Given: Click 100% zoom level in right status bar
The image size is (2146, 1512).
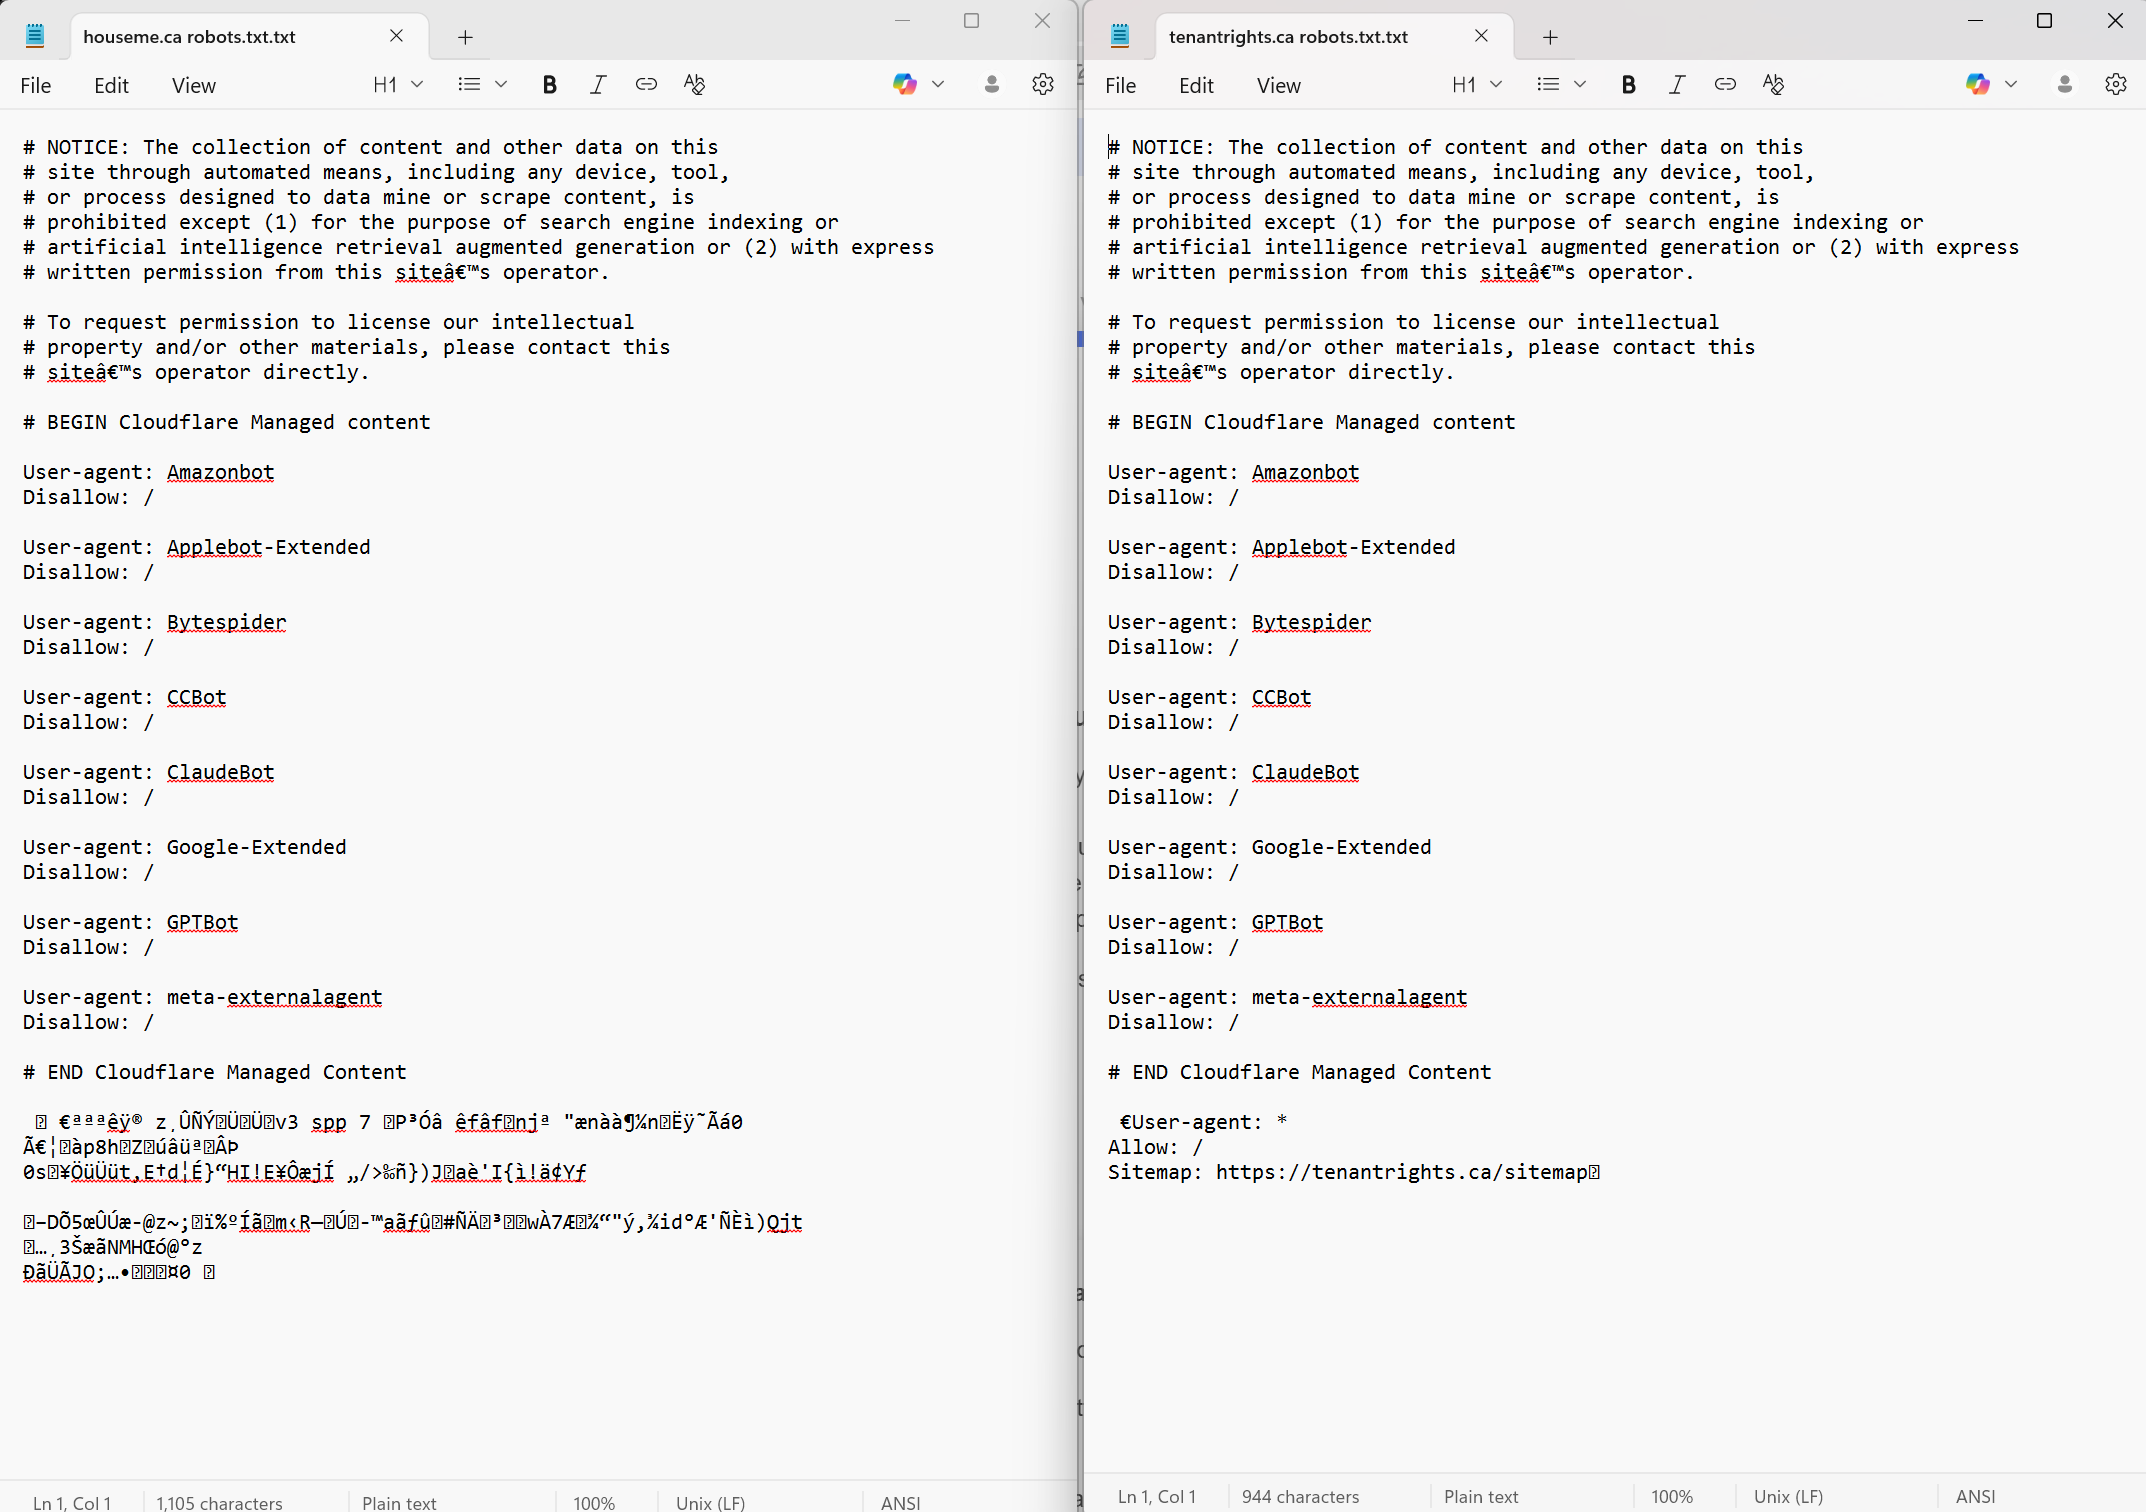Looking at the screenshot, I should point(1671,1496).
